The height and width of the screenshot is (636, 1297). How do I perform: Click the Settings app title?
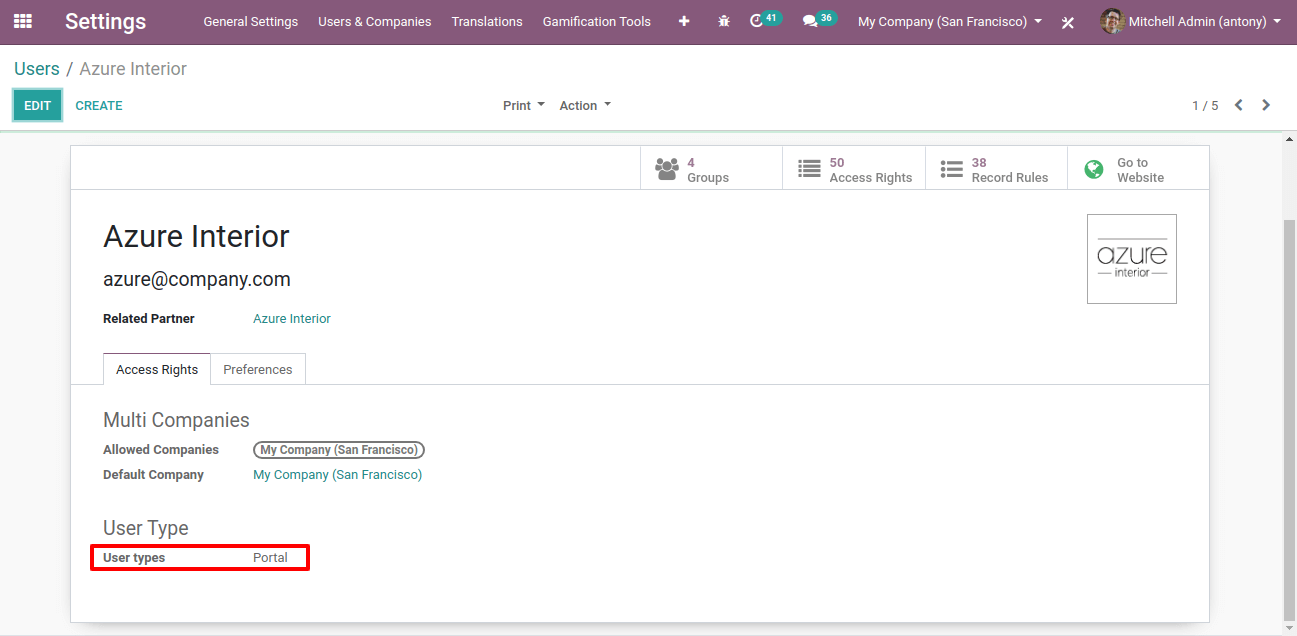[105, 21]
